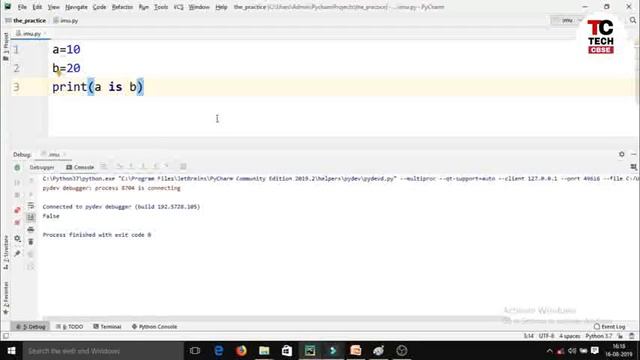Click Stop icon in debug sidebar
The image size is (640, 360).
[x=17, y=195]
